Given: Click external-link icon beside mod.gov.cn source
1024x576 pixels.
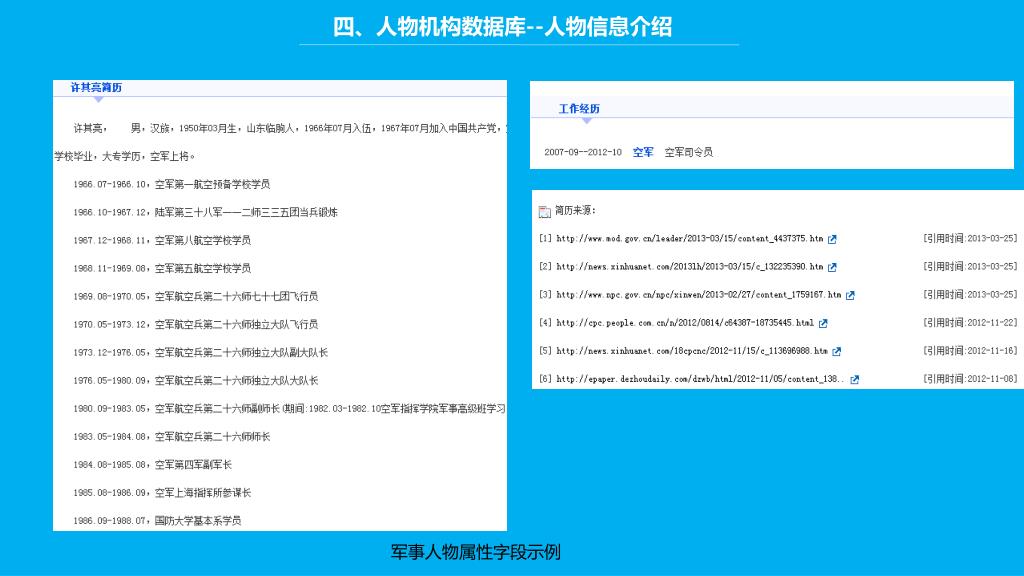Looking at the screenshot, I should click(832, 239).
